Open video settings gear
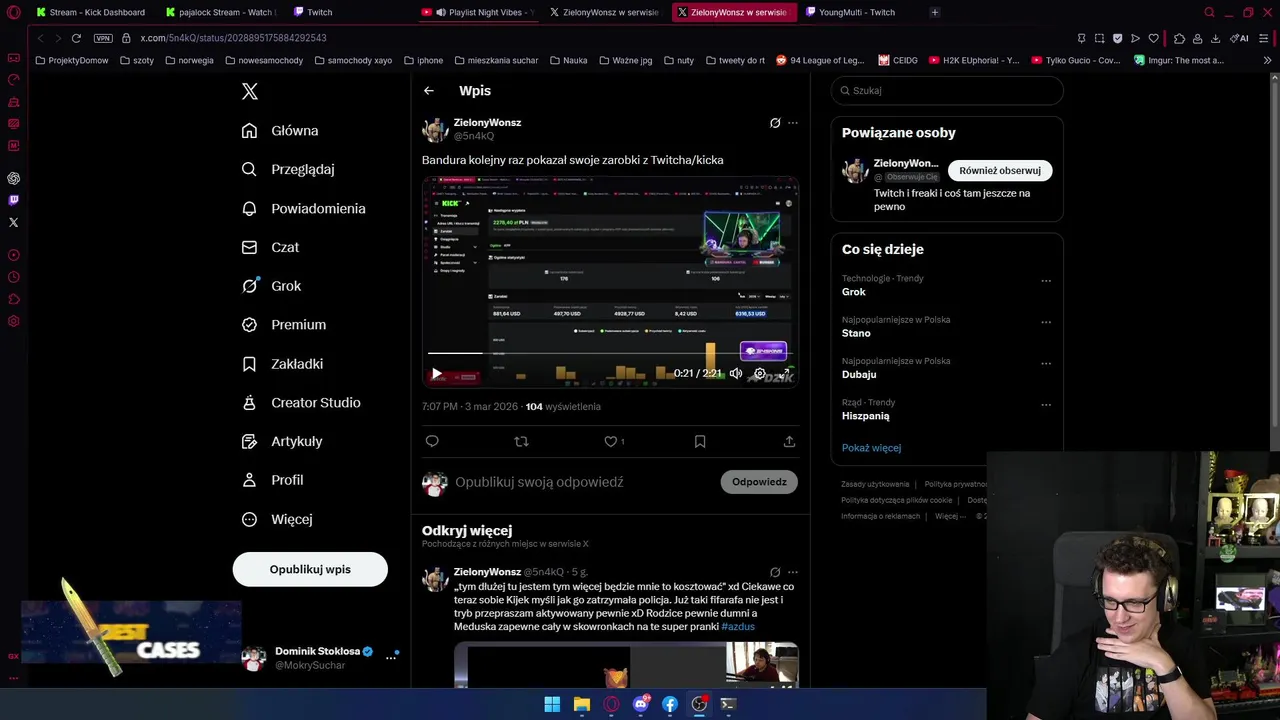This screenshot has width=1280, height=720. coord(760,373)
